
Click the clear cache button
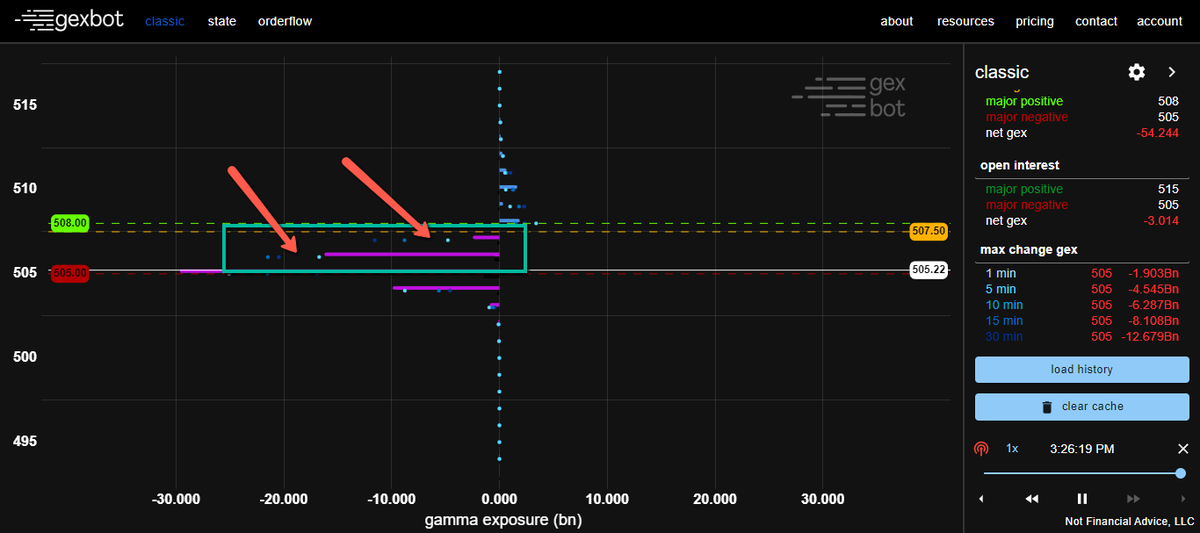pyautogui.click(x=1082, y=407)
